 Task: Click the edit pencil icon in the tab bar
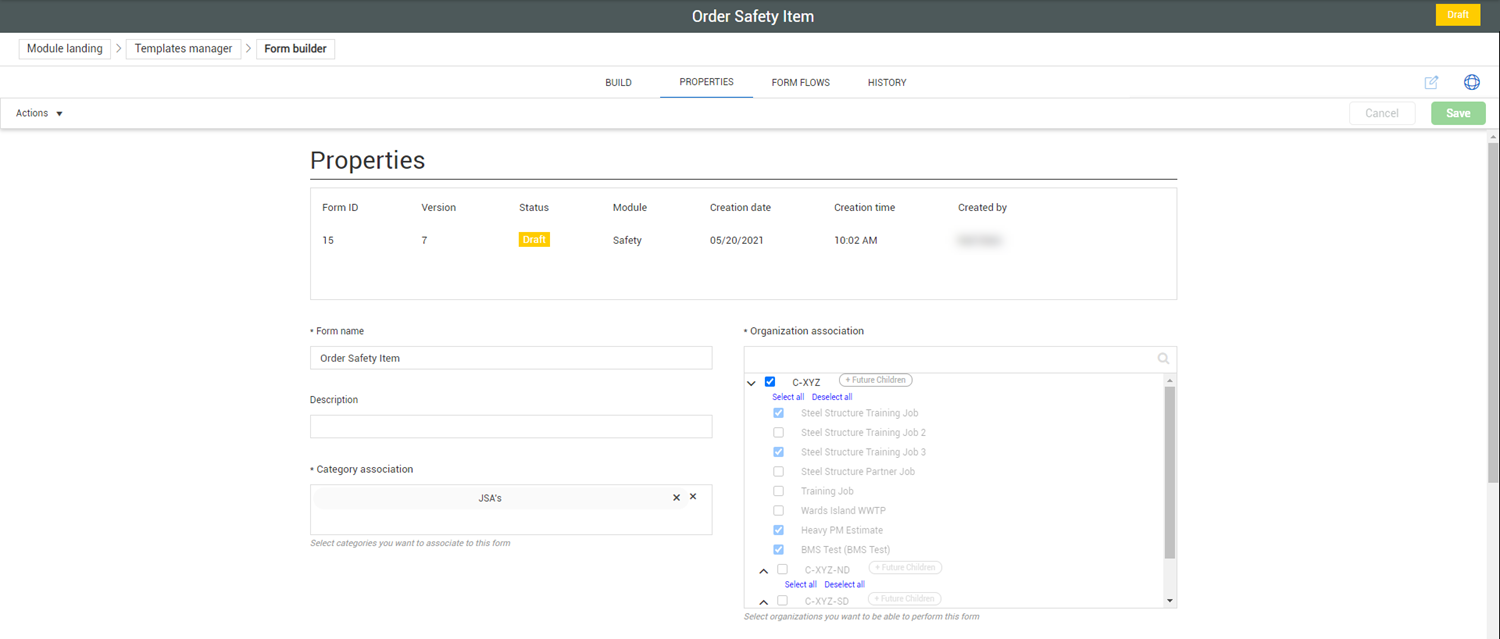(1431, 82)
